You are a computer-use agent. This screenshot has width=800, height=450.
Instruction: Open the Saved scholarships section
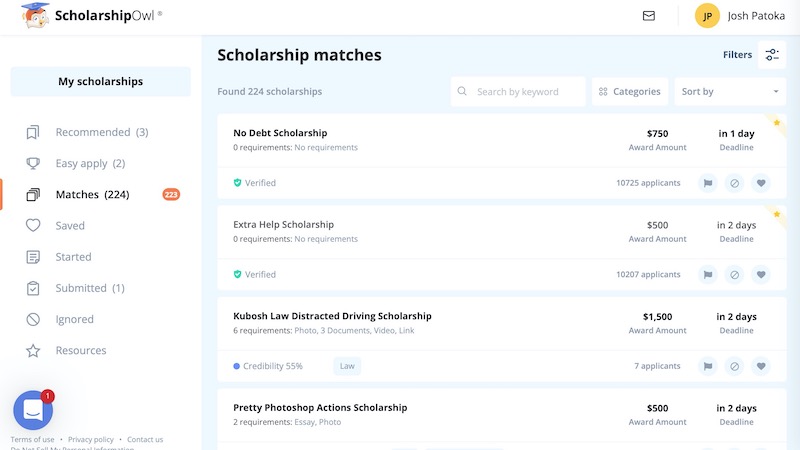point(70,226)
